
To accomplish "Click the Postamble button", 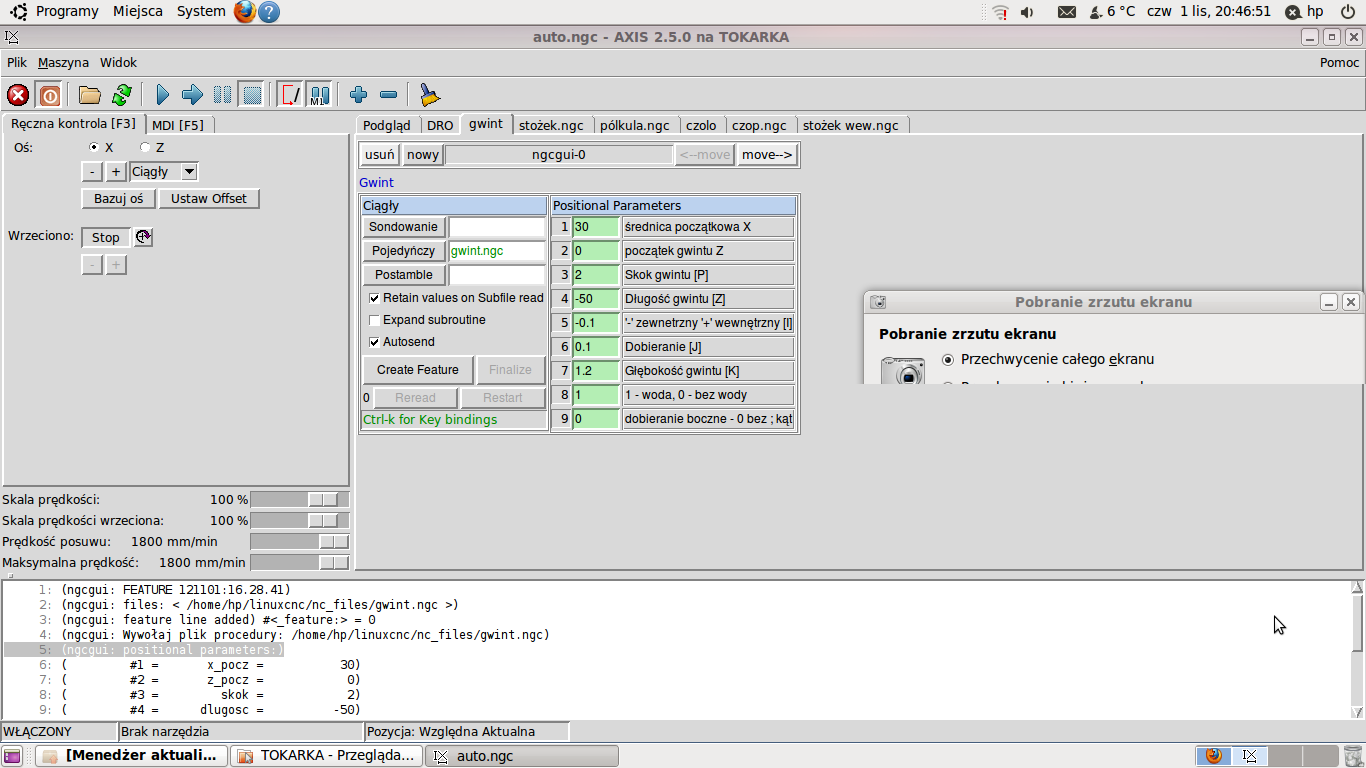I will click(x=404, y=275).
